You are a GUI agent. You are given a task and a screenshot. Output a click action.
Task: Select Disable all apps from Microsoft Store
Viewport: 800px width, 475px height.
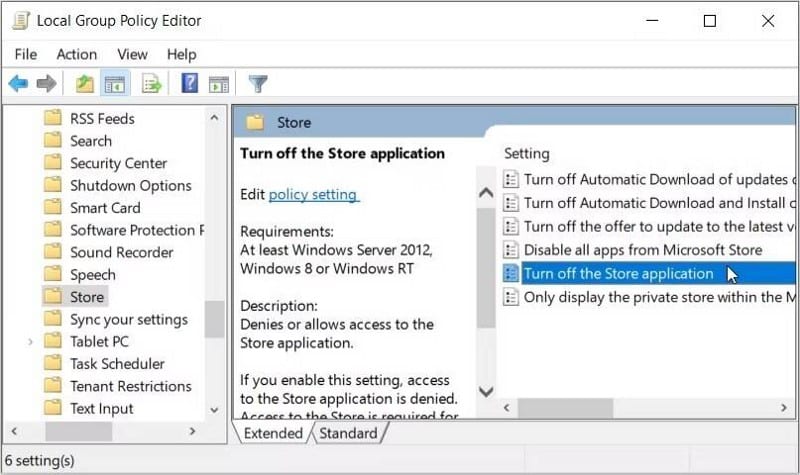pos(643,249)
